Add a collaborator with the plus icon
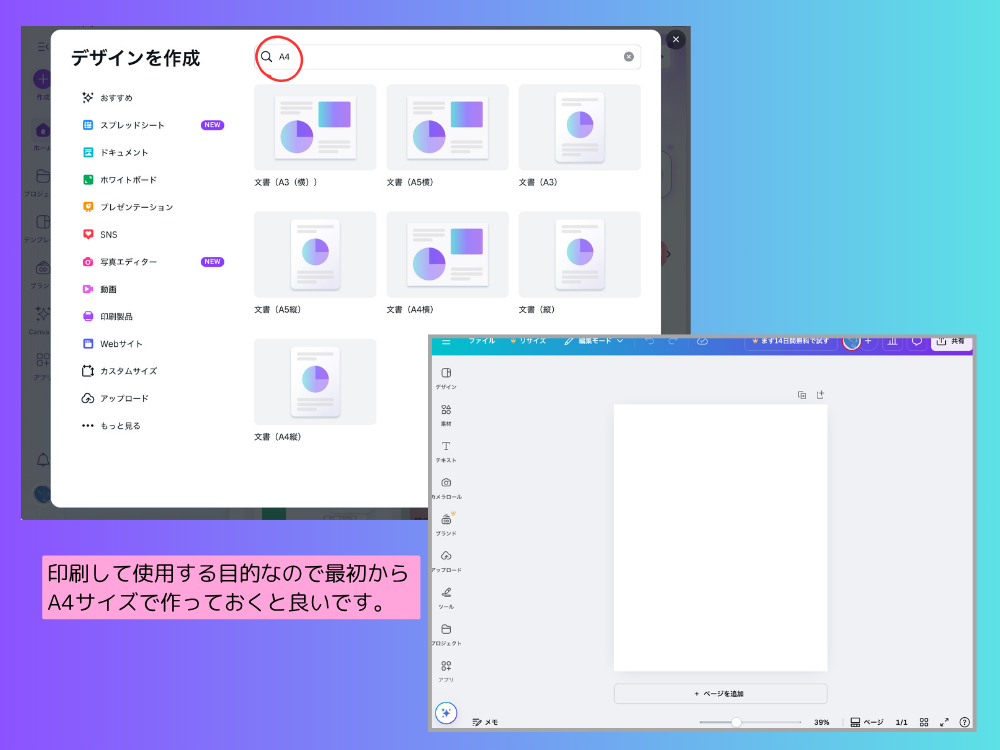This screenshot has width=1000, height=750. pyautogui.click(x=868, y=341)
